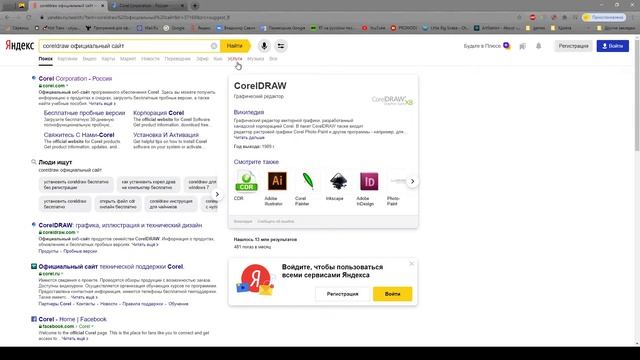Viewport: 640px width, 360px height.
Task: Click the browser back arrow
Action: point(7,17)
